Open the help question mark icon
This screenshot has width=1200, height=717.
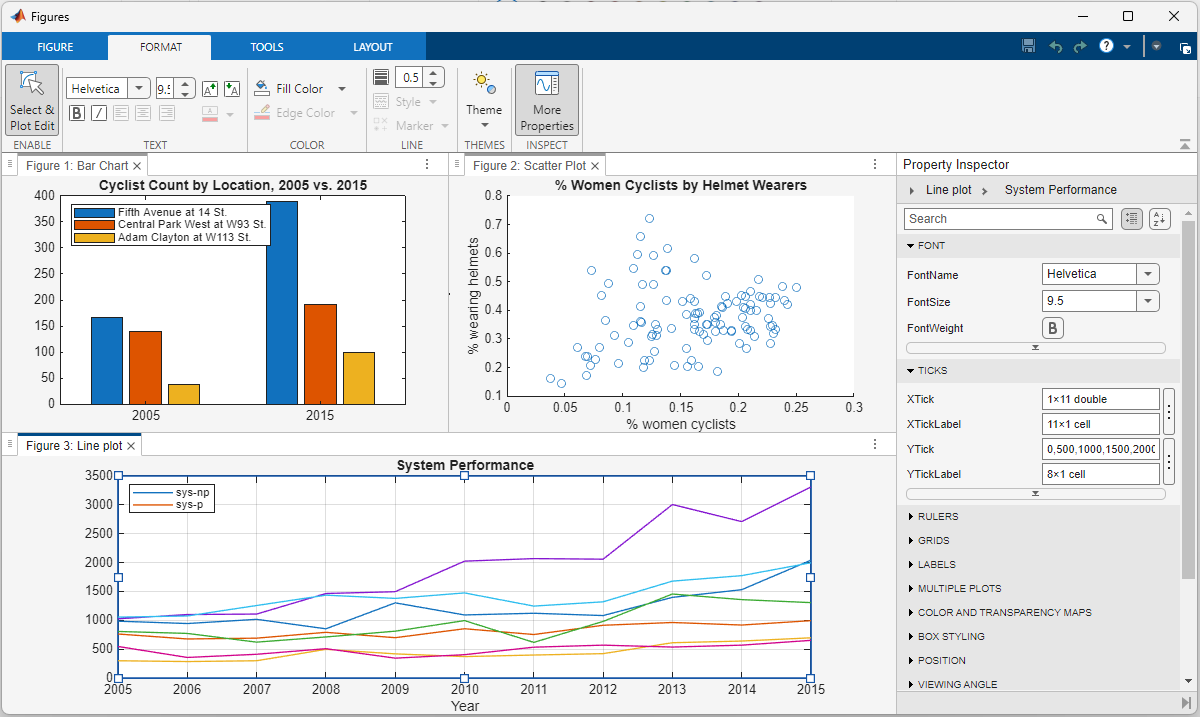coord(1106,46)
